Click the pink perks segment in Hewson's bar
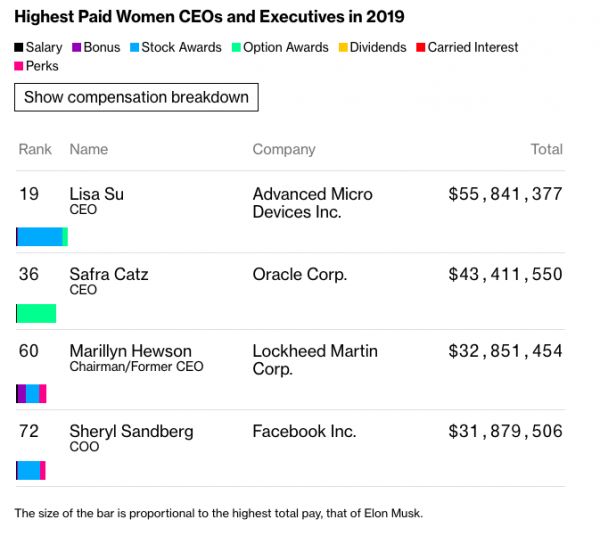This screenshot has width=600, height=536. point(43,394)
